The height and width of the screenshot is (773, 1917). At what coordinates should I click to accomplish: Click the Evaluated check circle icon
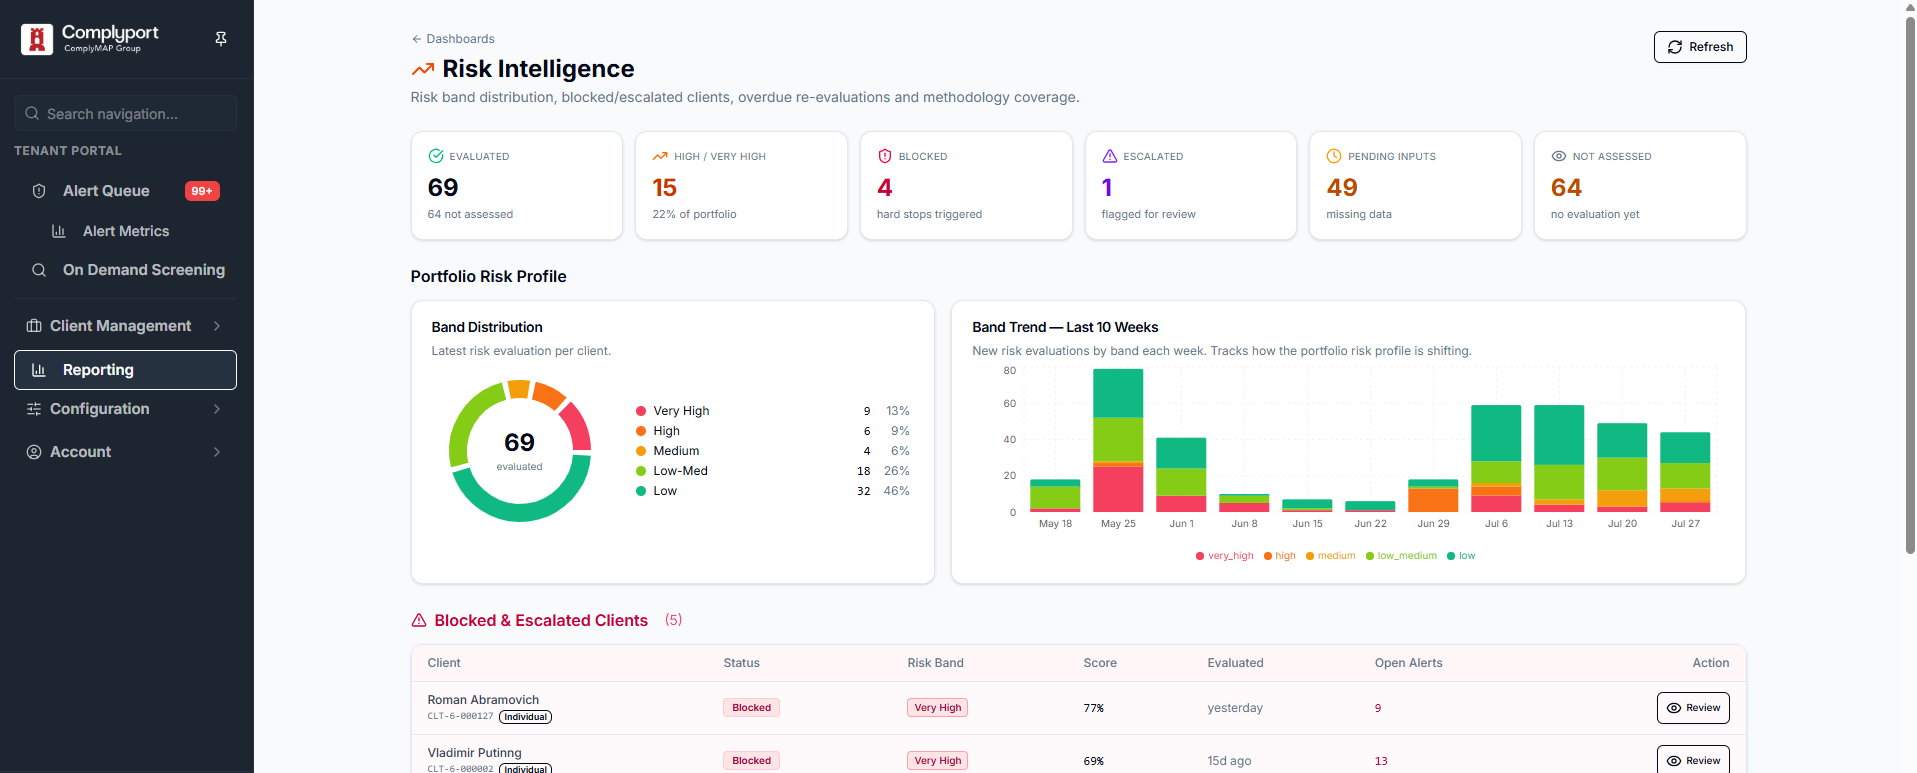[x=436, y=156]
